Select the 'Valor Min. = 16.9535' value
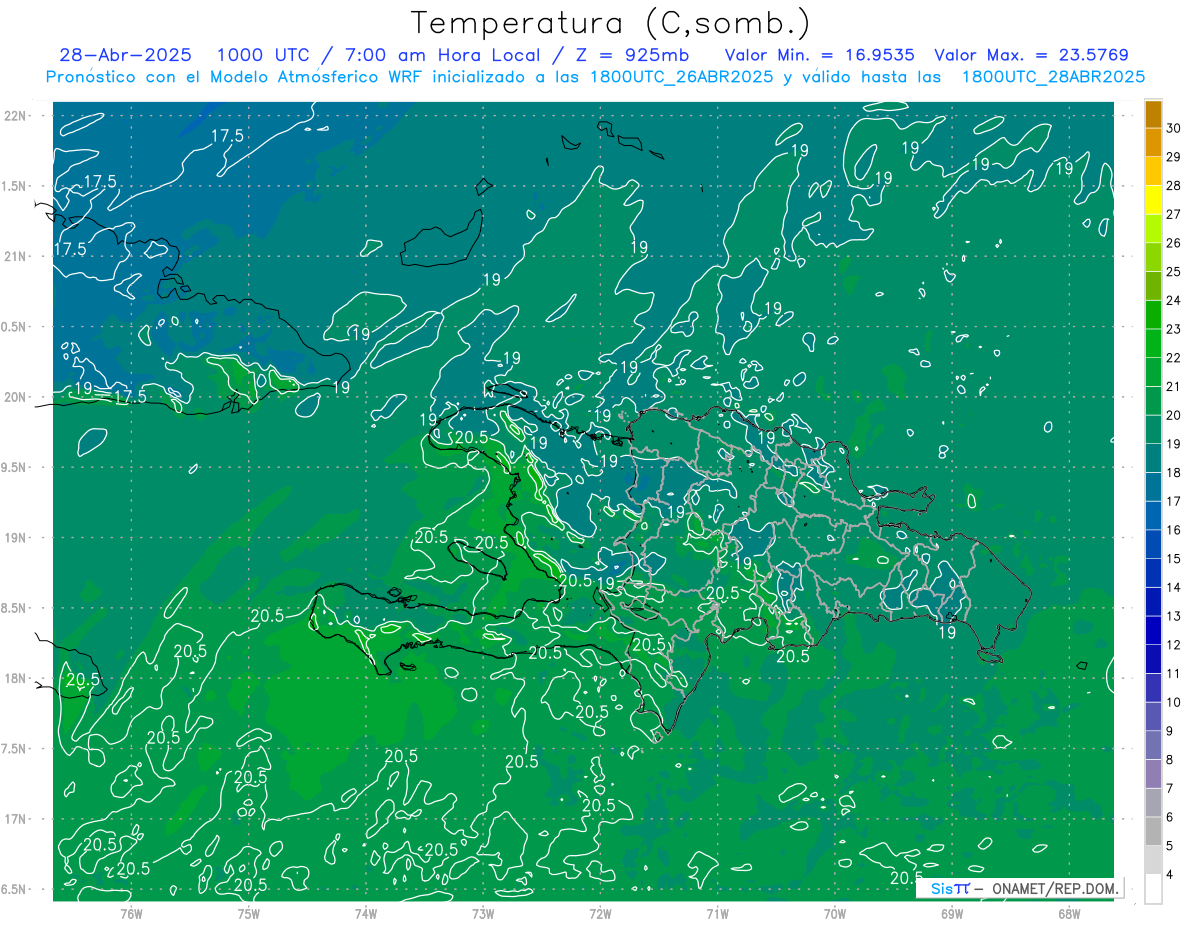Image resolution: width=1200 pixels, height=927 pixels. [x=819, y=55]
